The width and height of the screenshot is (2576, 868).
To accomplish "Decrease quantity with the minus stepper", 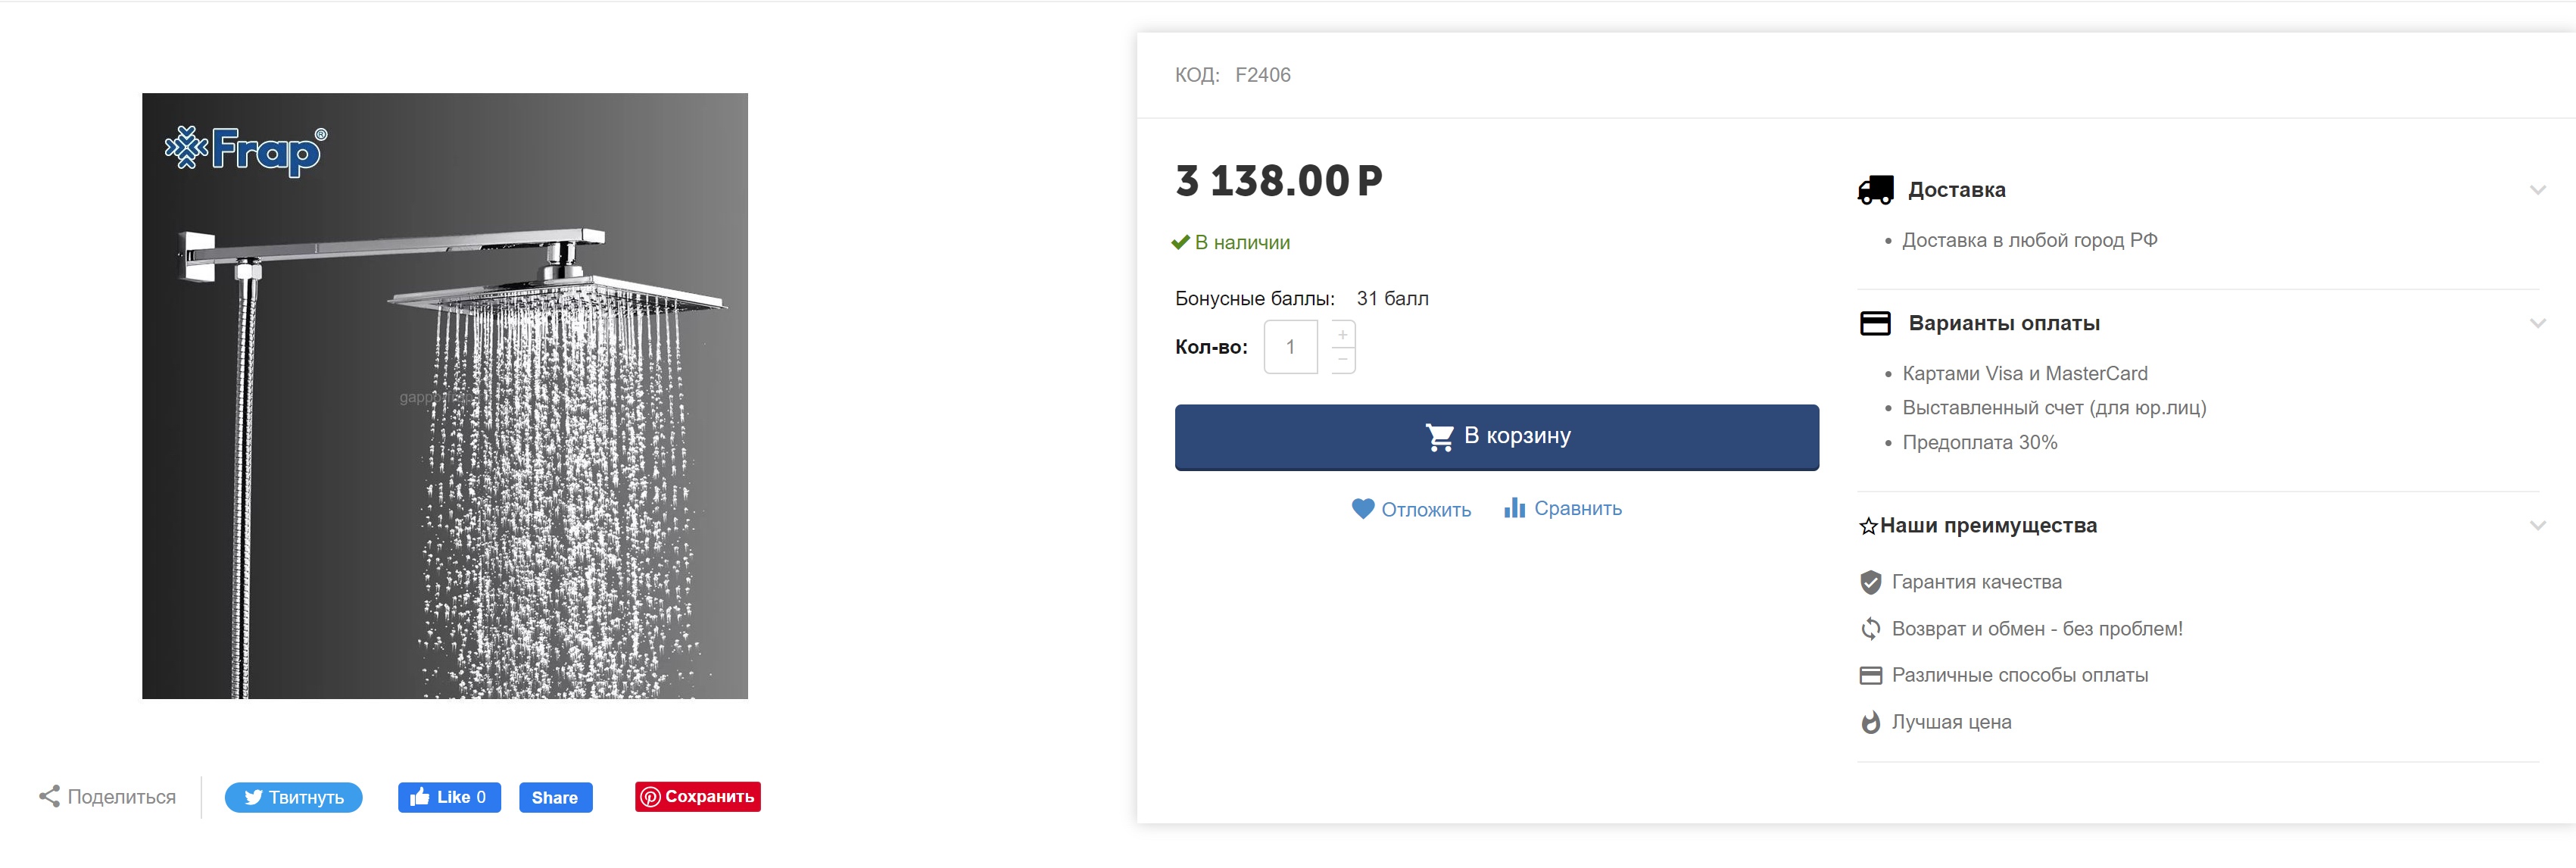I will 1343,360.
